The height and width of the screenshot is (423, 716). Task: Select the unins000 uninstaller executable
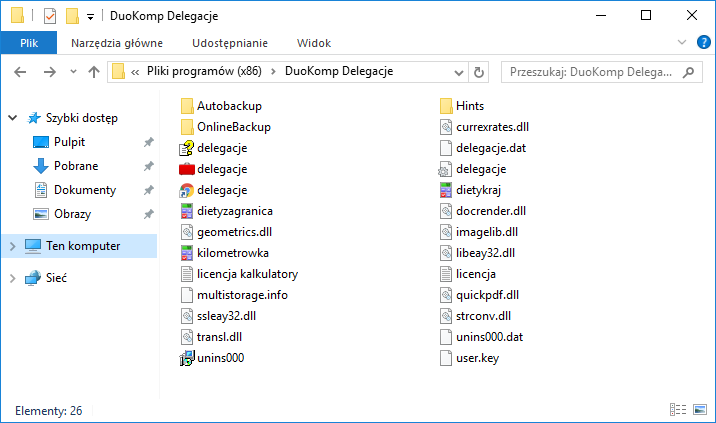[212, 358]
